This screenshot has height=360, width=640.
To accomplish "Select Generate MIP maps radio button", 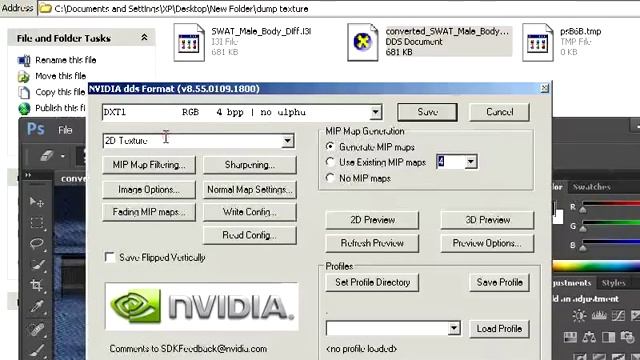I will tap(330, 146).
